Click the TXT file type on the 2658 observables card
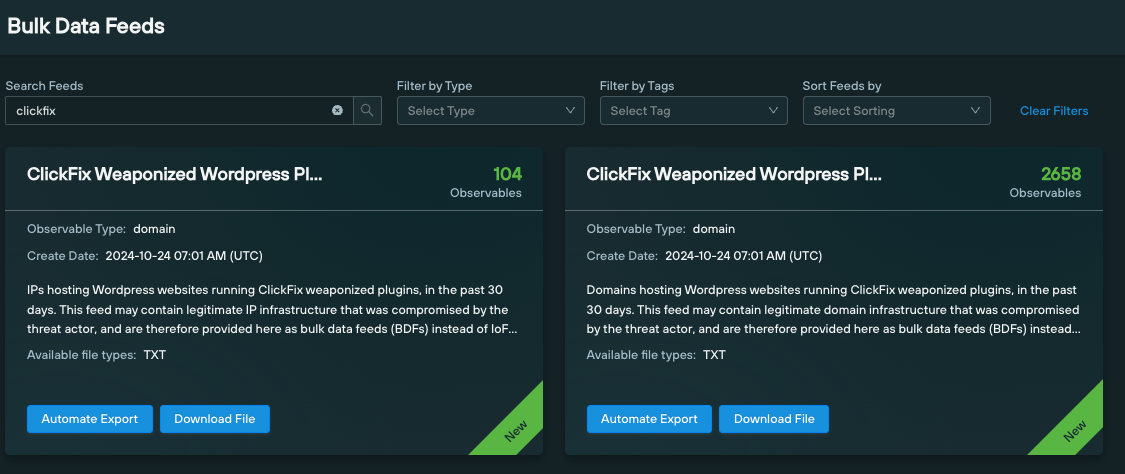Viewport: 1125px width, 474px height. (714, 355)
